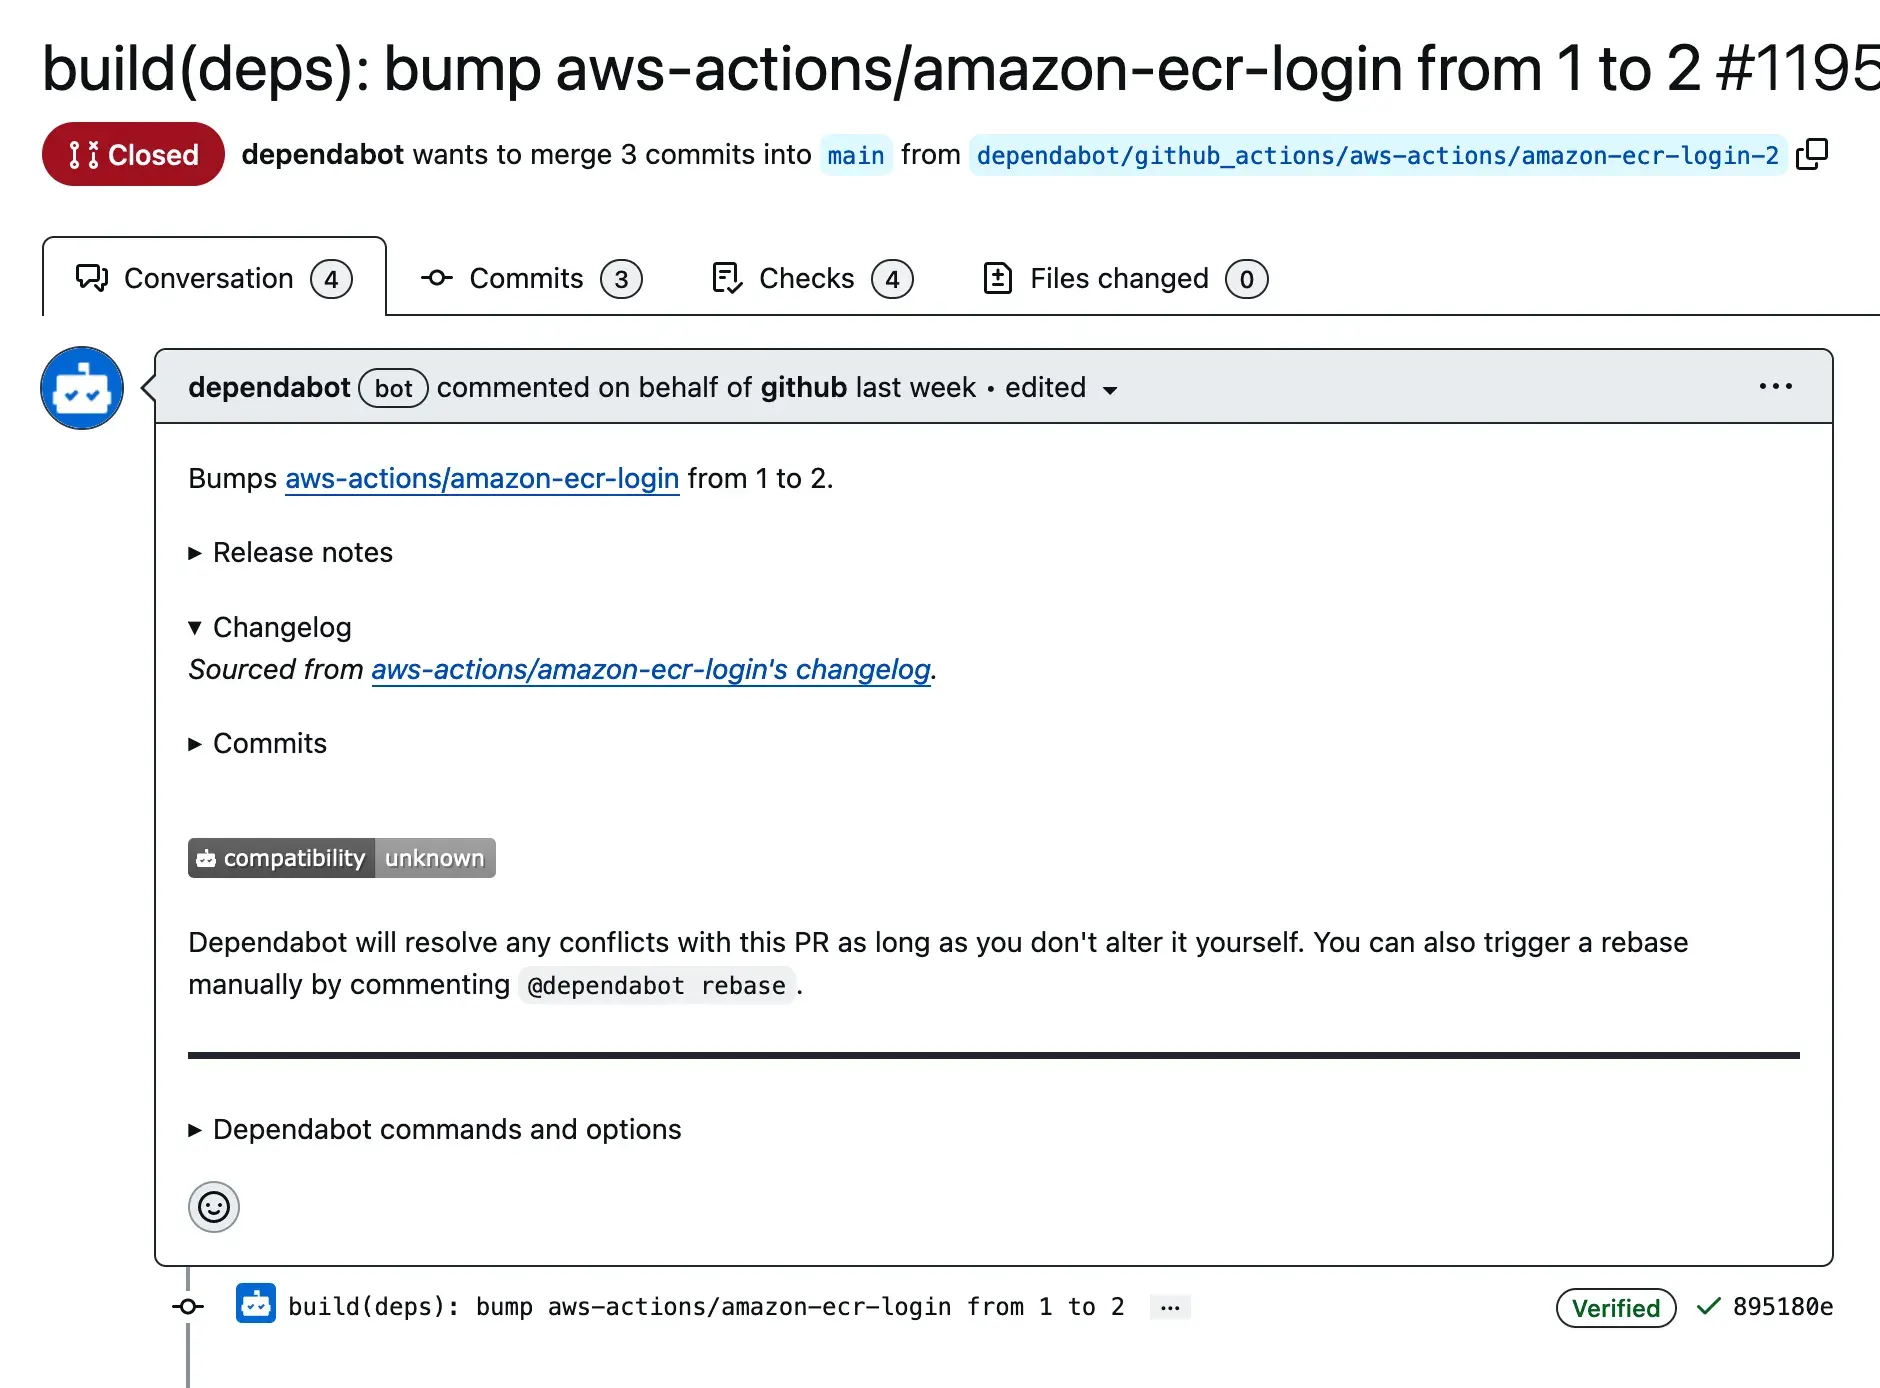Image resolution: width=1880 pixels, height=1388 pixels.
Task: Click the Closed pull request badge
Action: click(x=132, y=154)
